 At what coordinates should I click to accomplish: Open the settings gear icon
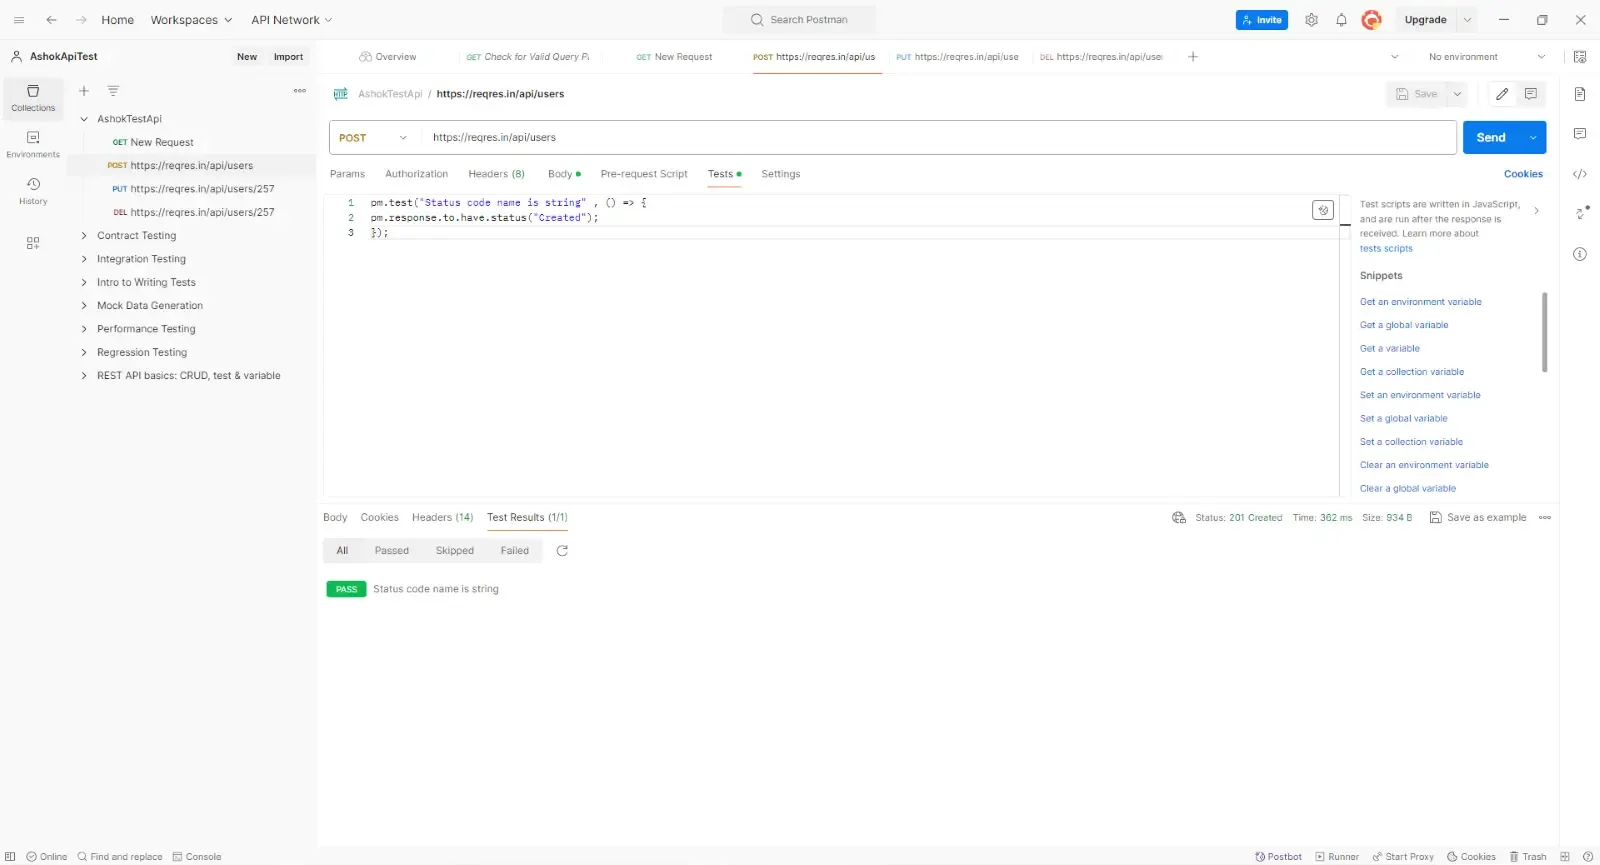point(1311,20)
